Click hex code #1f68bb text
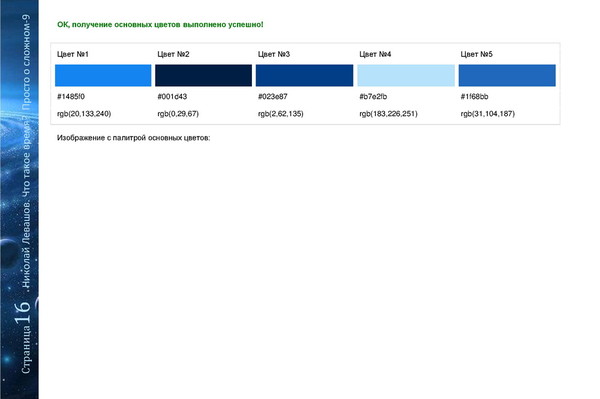600x399 pixels. pyautogui.click(x=474, y=97)
